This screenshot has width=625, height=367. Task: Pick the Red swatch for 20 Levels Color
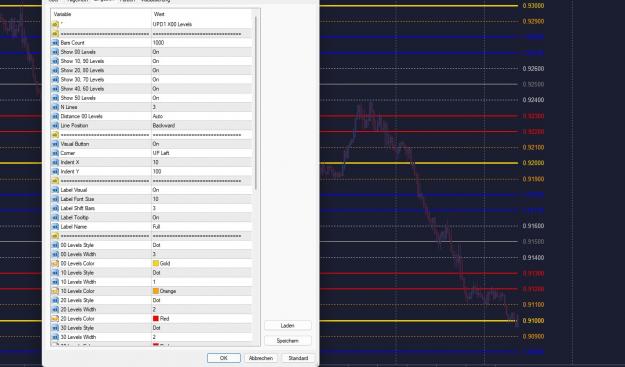pyautogui.click(x=156, y=318)
